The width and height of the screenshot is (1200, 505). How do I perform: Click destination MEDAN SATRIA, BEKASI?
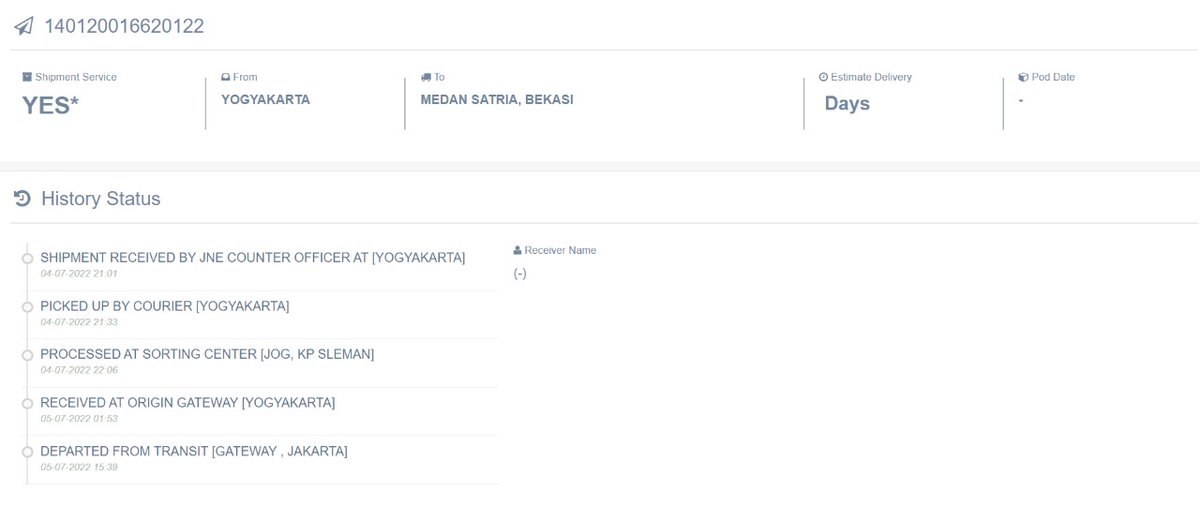pyautogui.click(x=497, y=100)
